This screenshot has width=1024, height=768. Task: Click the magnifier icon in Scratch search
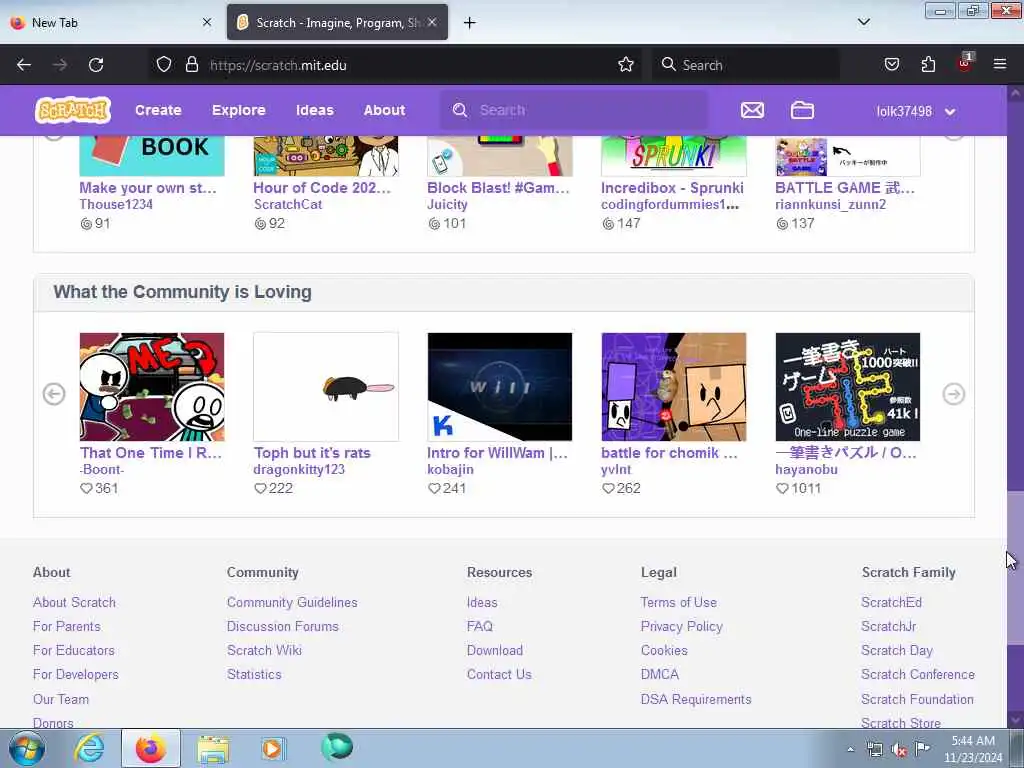pyautogui.click(x=460, y=110)
